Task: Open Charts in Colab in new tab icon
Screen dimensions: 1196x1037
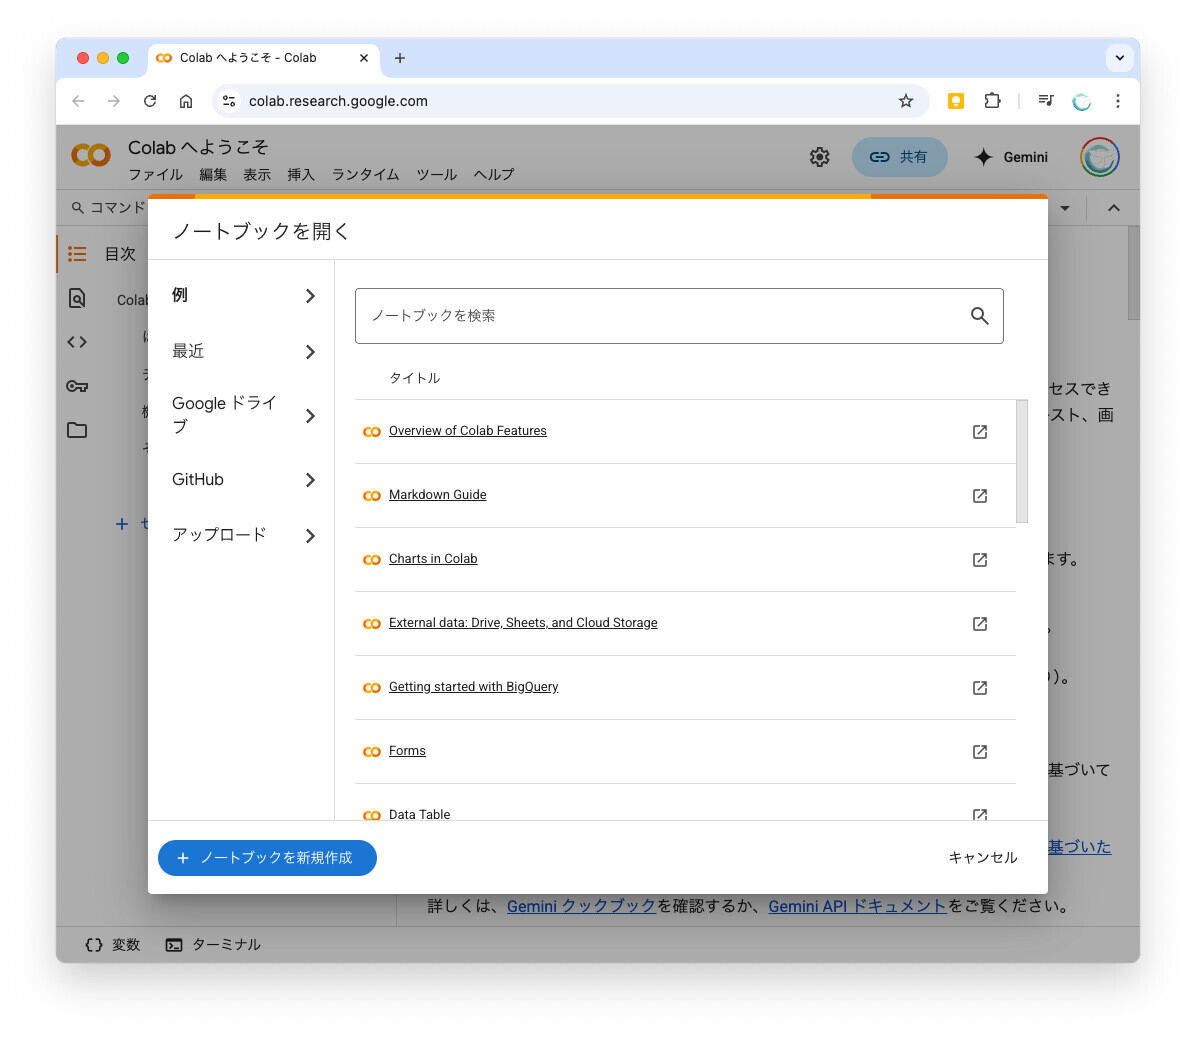Action: click(979, 560)
